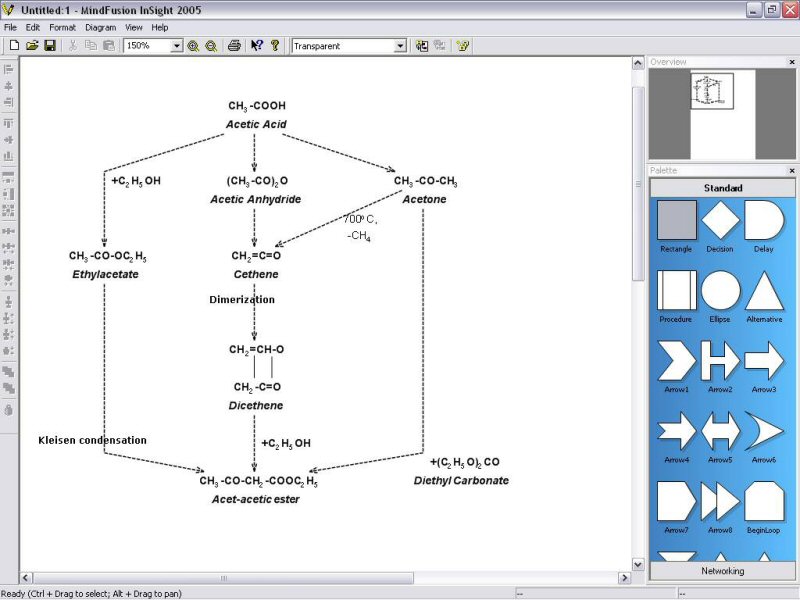Choose the Ellipse shape from the palette
Screen dimensions: 800x600
[x=720, y=290]
